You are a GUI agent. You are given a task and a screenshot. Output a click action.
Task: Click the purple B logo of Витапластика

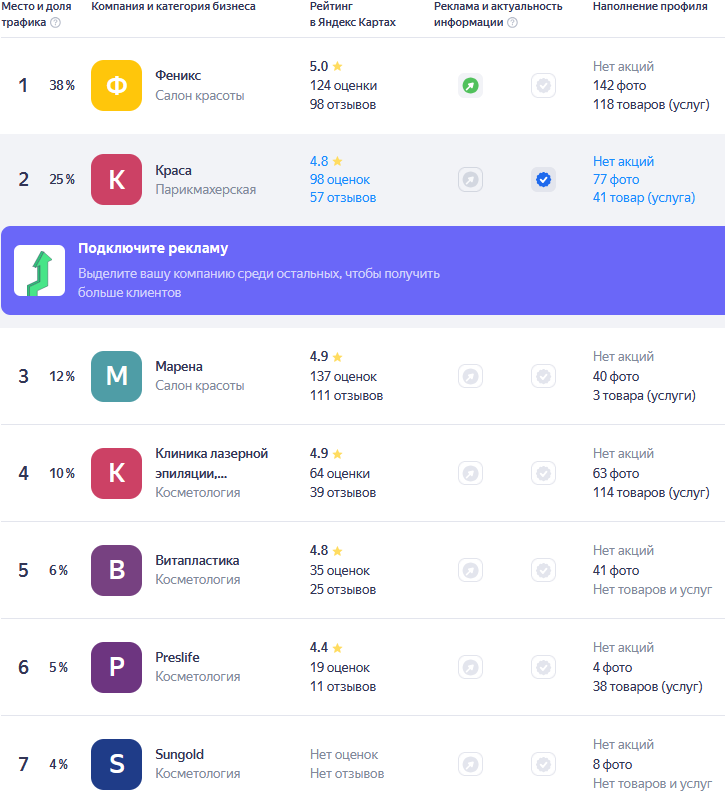[116, 570]
